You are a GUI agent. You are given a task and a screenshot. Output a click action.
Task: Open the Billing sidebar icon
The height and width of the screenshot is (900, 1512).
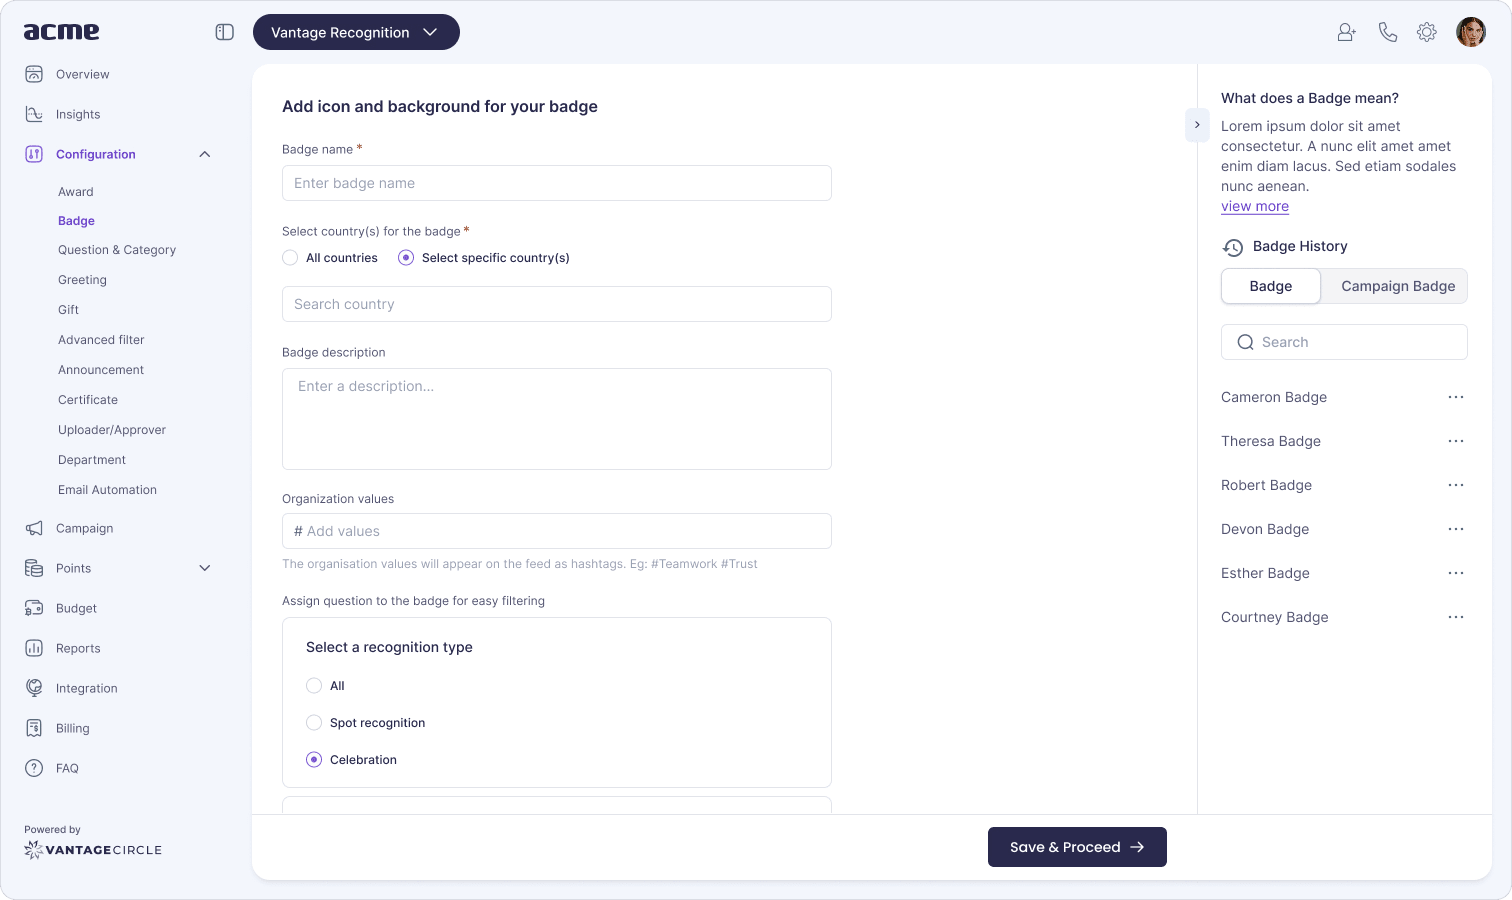point(34,728)
